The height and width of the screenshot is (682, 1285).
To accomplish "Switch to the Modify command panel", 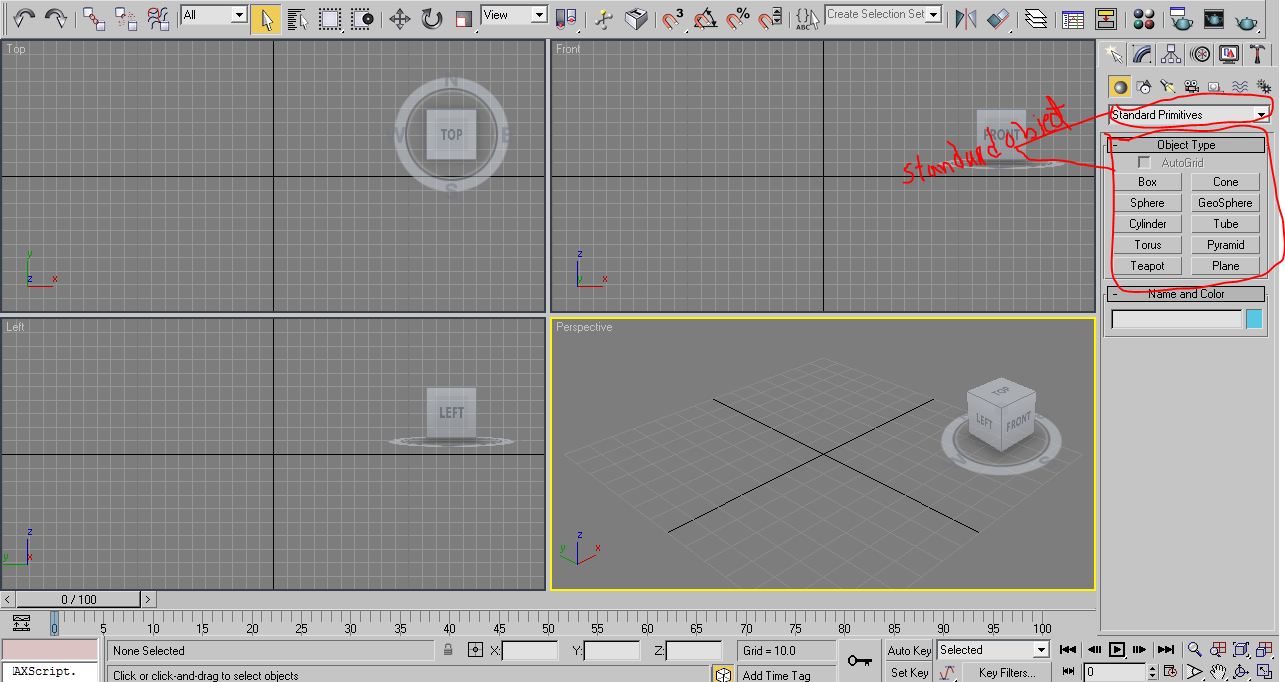I will 1141,55.
